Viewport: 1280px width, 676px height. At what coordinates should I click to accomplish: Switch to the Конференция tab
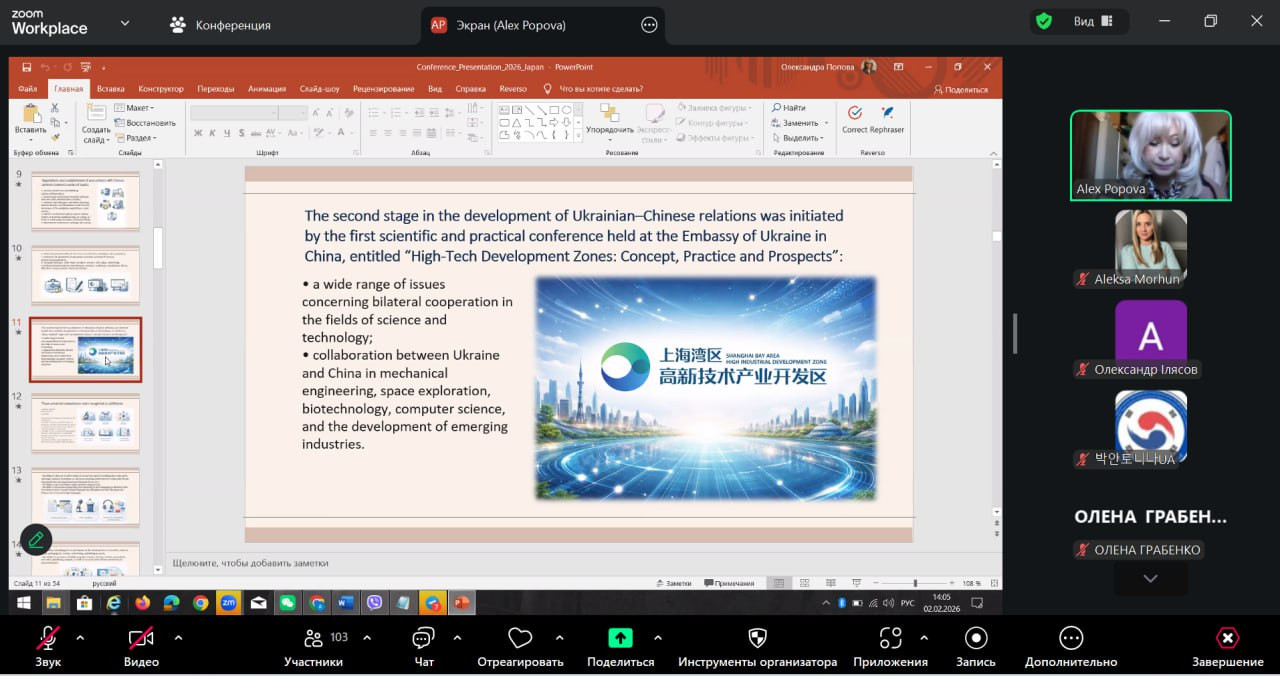(220, 25)
